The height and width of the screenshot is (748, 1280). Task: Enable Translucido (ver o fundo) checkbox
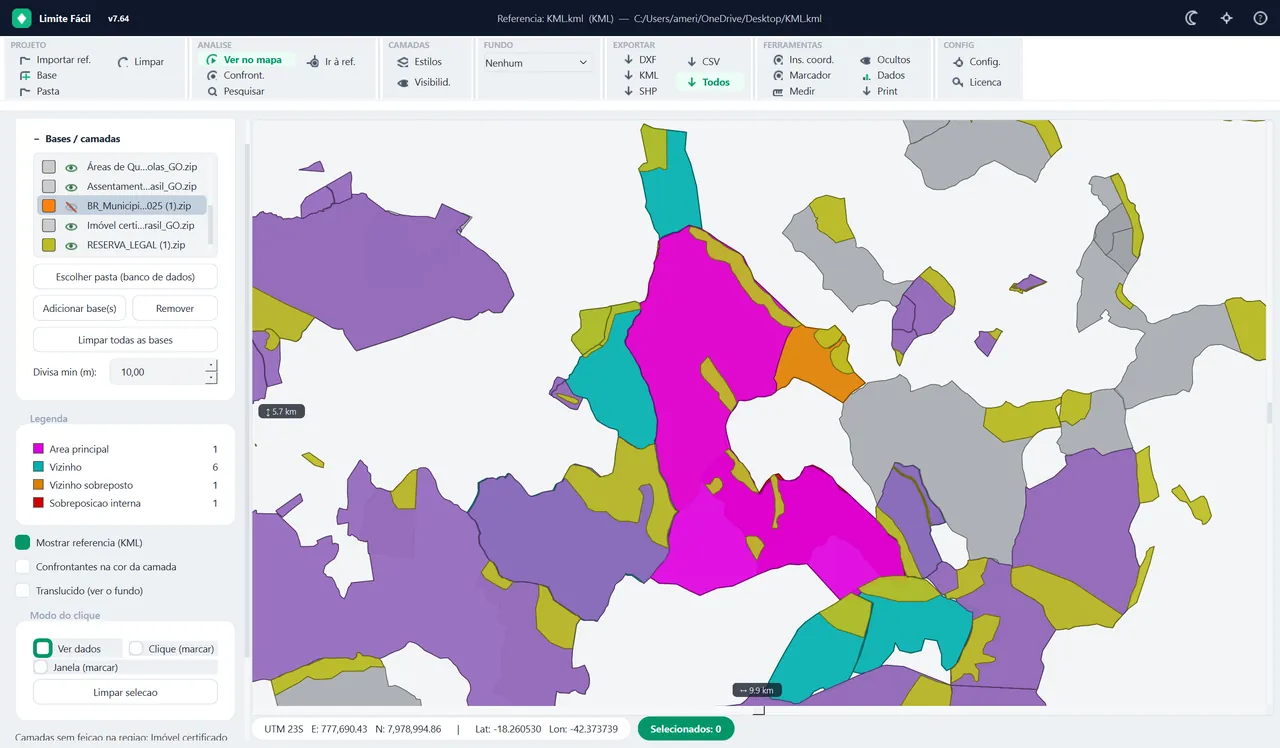tap(23, 591)
